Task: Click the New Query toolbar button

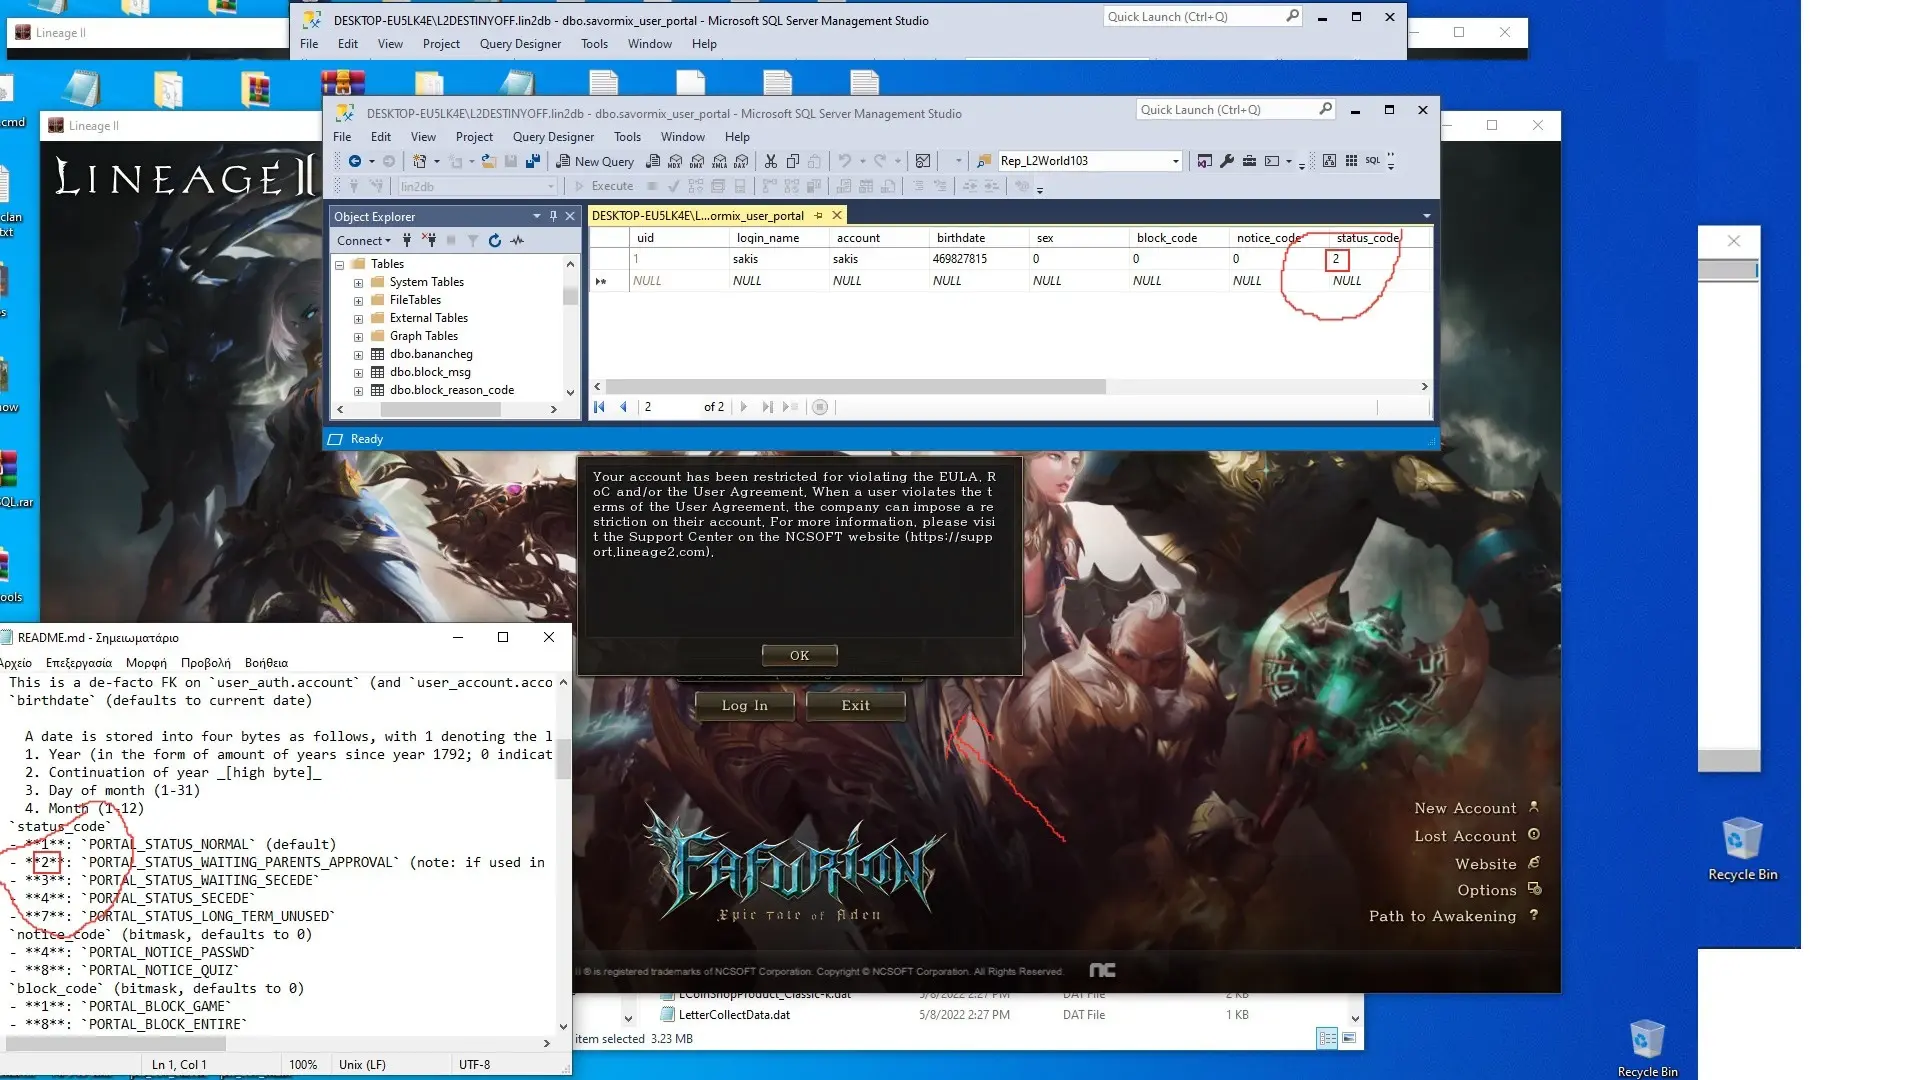Action: click(x=595, y=161)
